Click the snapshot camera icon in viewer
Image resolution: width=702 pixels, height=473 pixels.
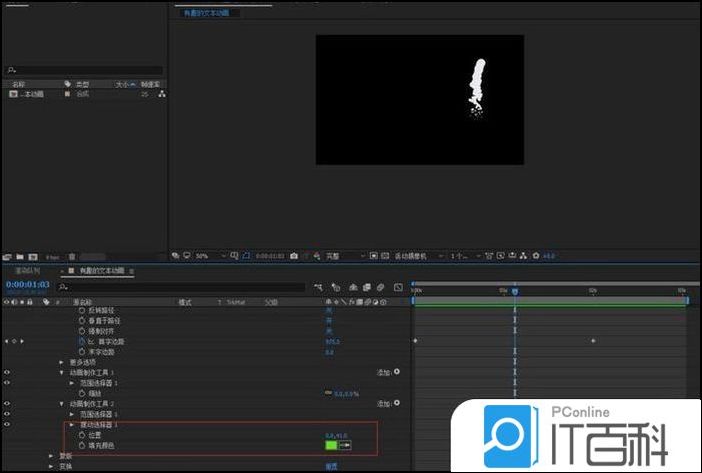(293, 256)
